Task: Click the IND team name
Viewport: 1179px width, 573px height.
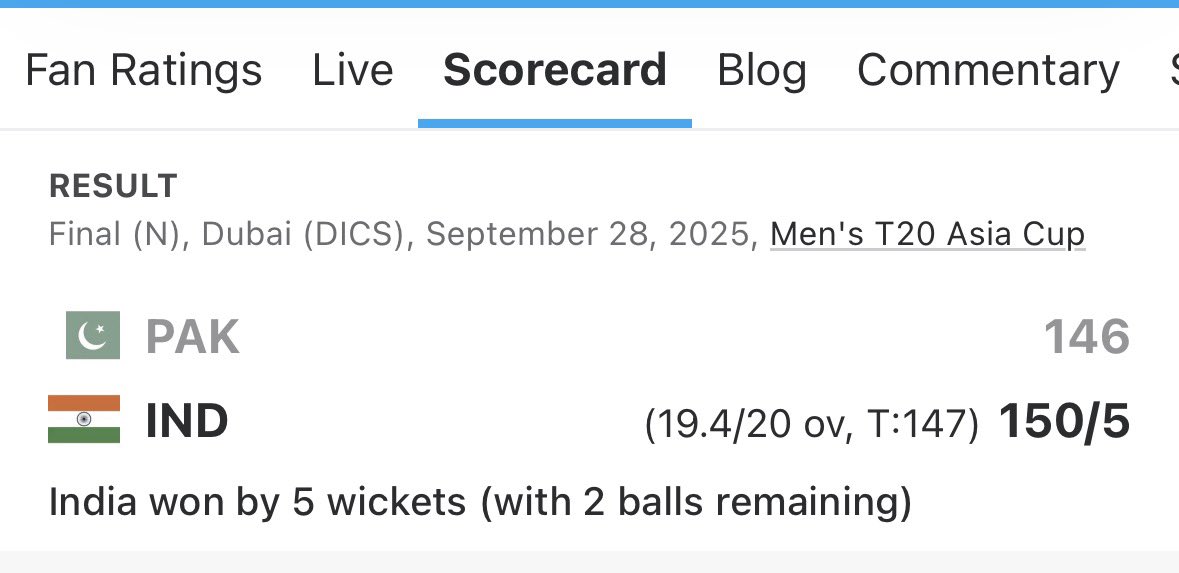Action: click(186, 420)
